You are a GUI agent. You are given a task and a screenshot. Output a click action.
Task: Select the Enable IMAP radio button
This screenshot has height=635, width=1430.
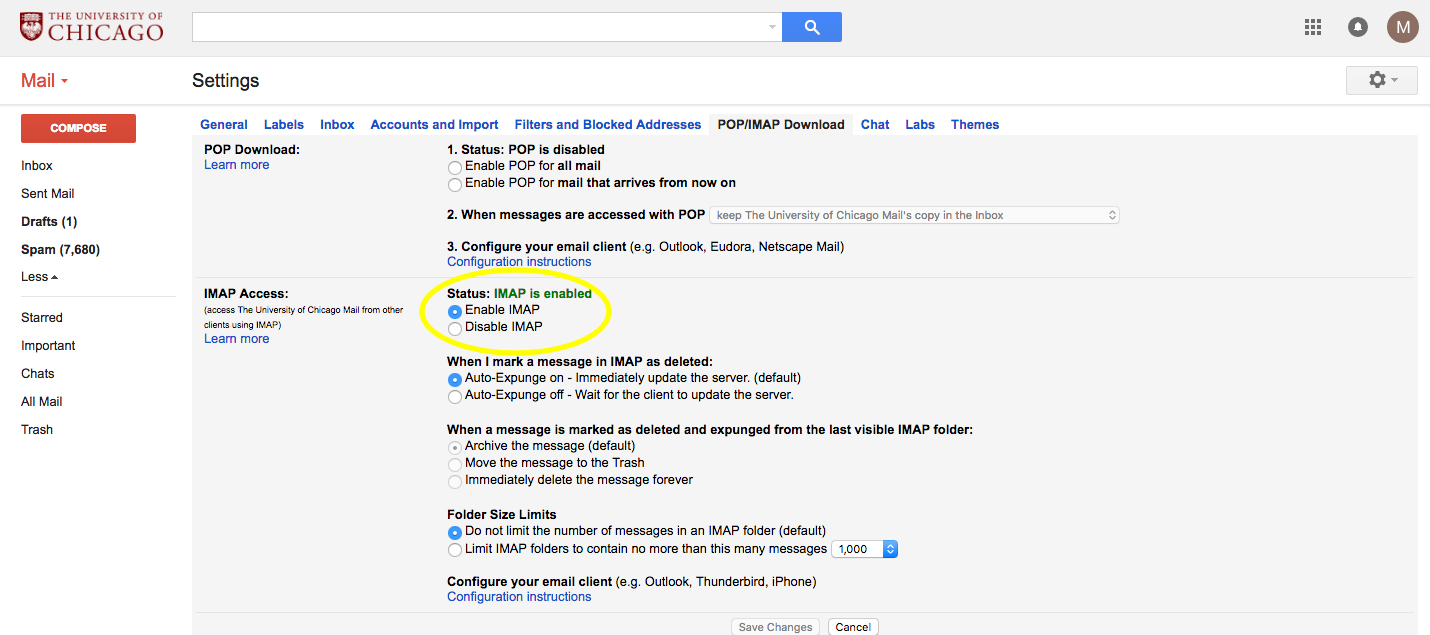tap(455, 311)
